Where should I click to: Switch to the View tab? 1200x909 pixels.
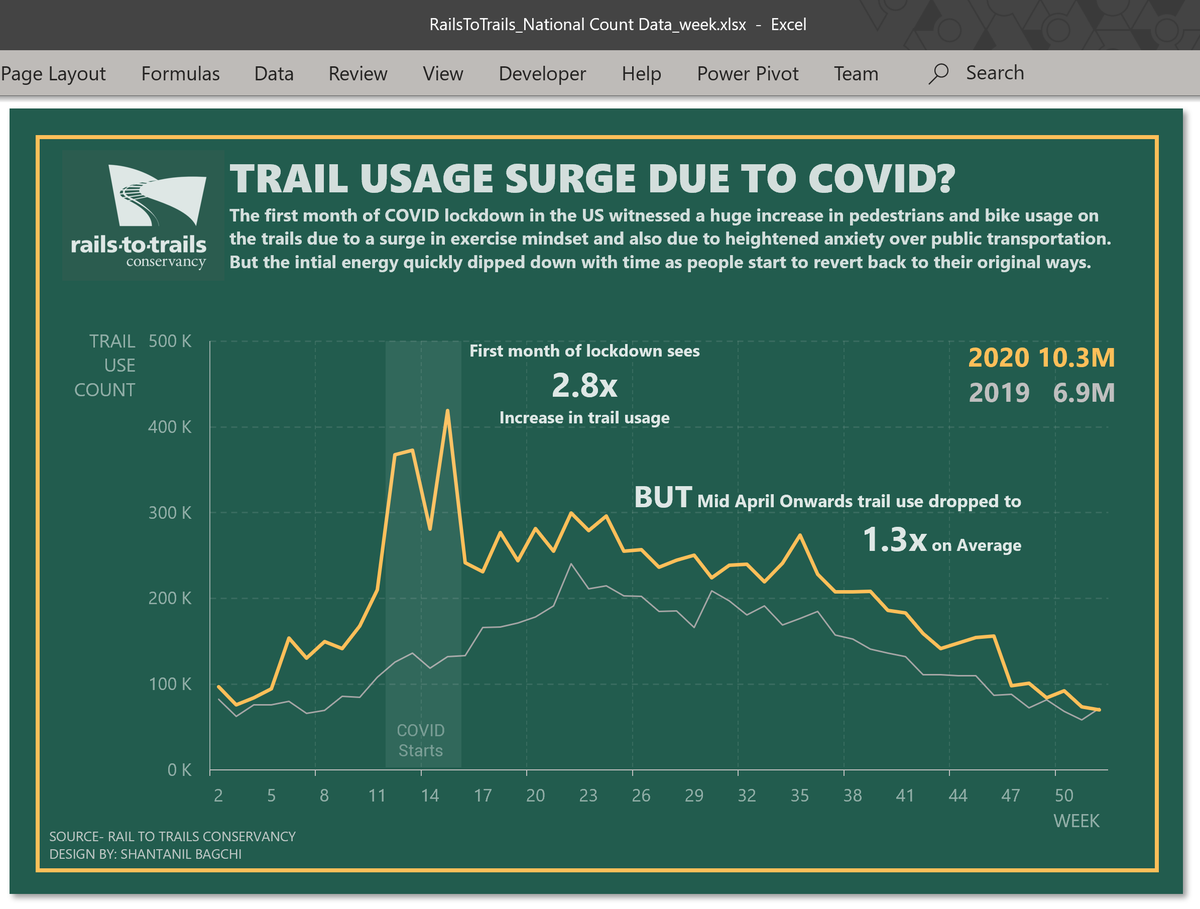click(443, 73)
